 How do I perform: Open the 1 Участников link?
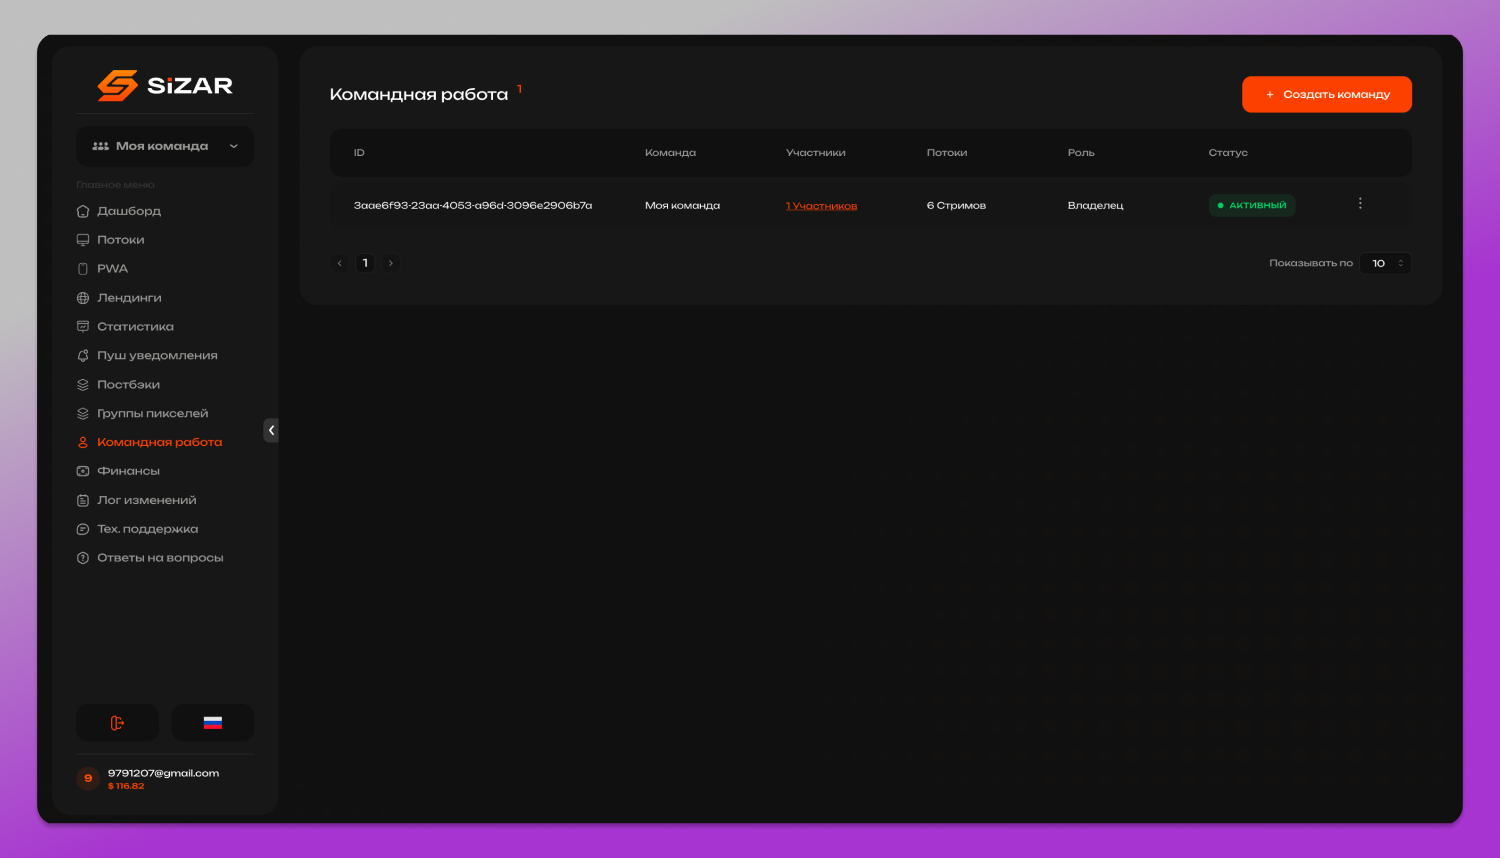click(x=822, y=206)
